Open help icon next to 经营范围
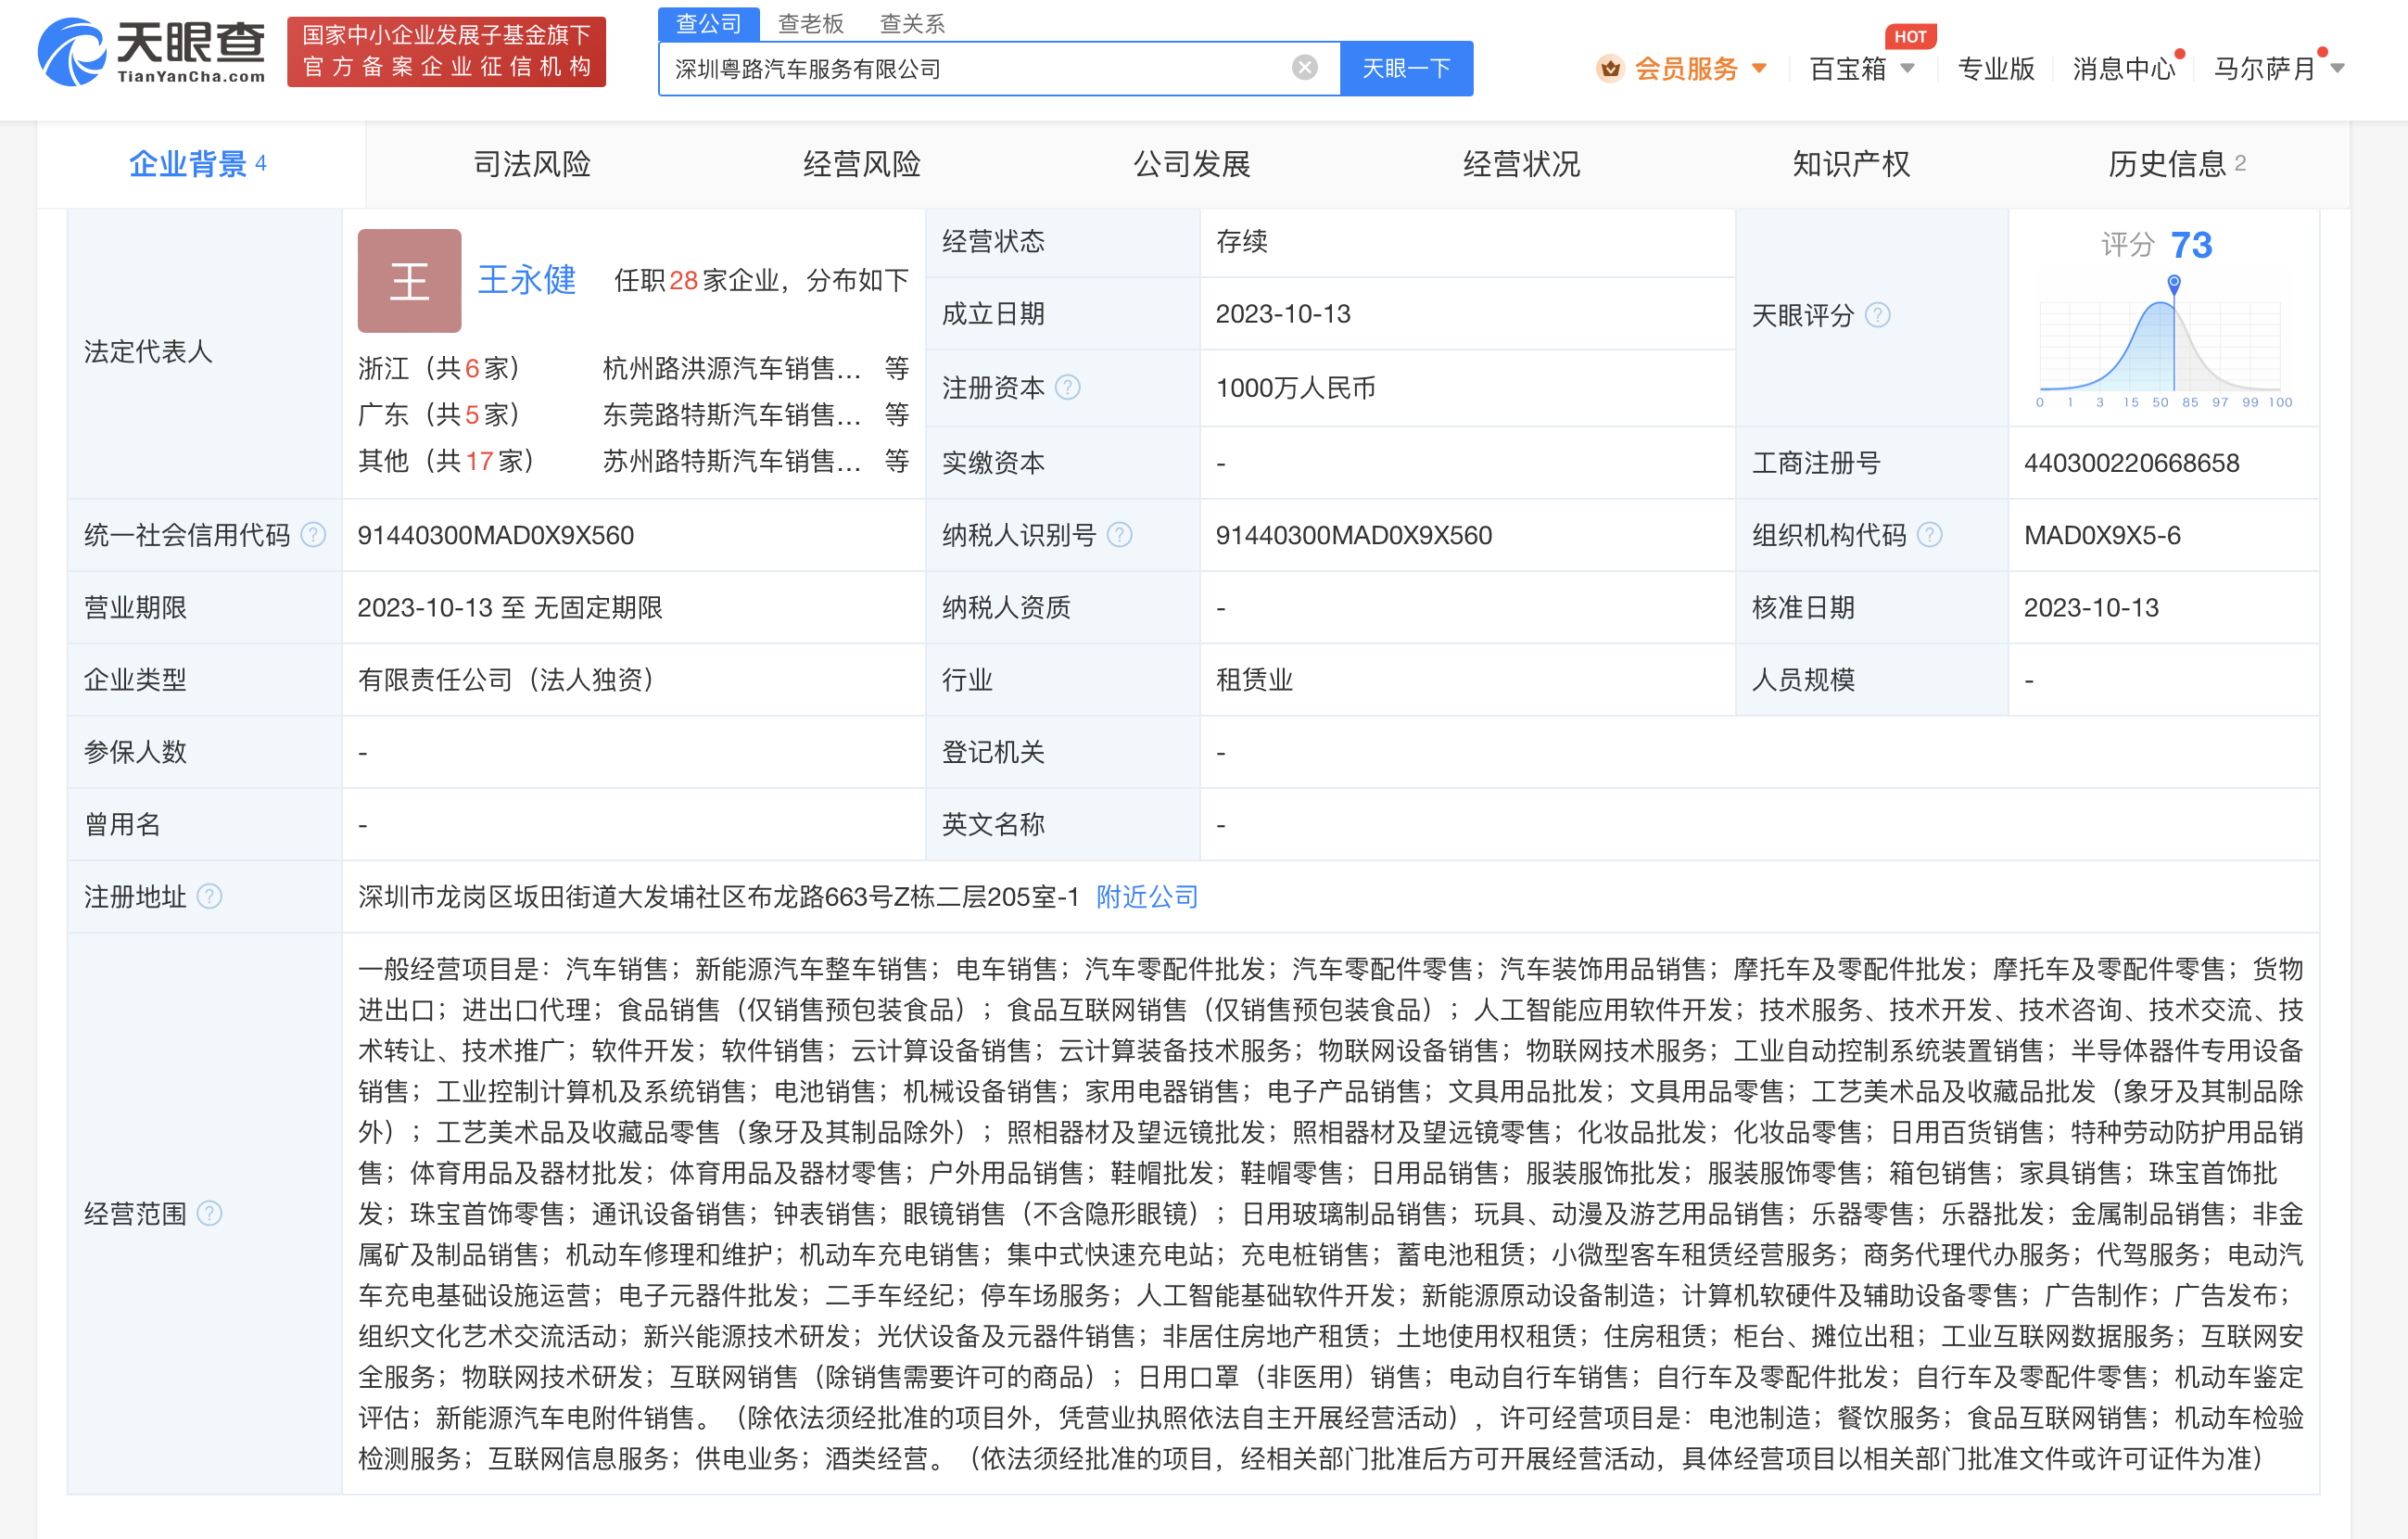 click(x=209, y=1213)
